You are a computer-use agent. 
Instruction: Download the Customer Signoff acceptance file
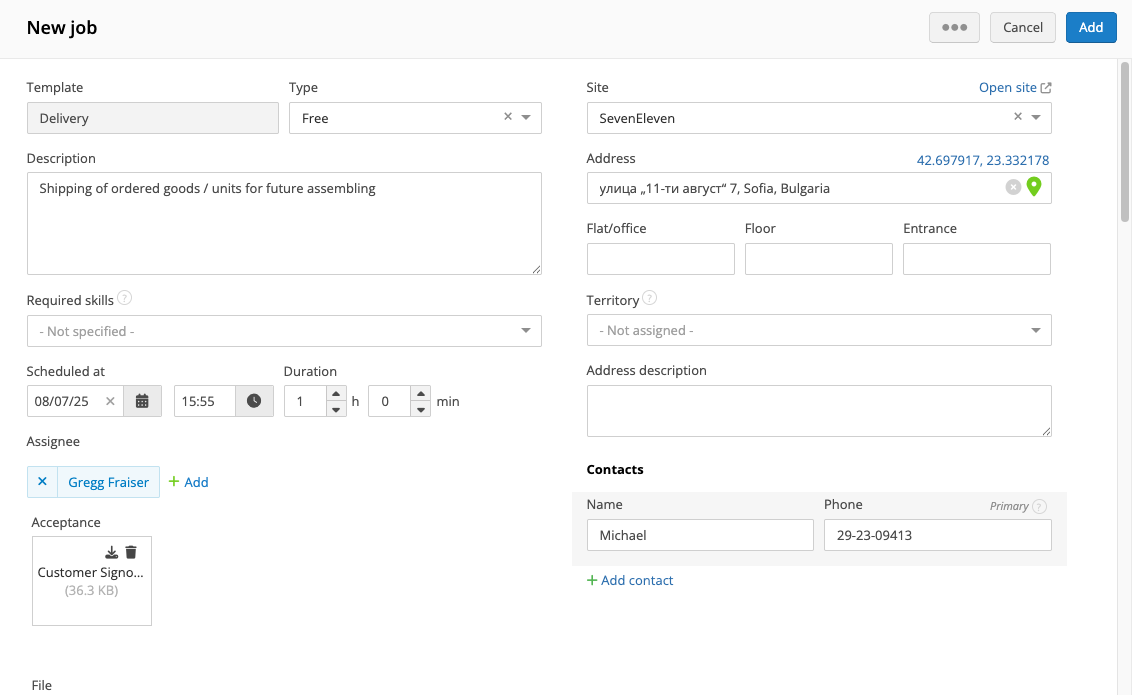[112, 552]
